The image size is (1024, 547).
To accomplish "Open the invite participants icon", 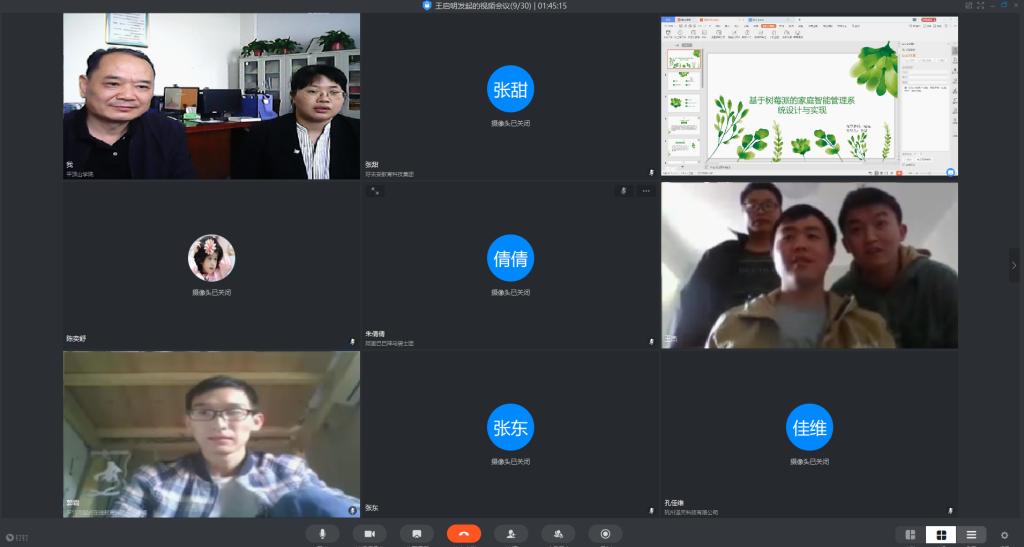I will coord(511,534).
